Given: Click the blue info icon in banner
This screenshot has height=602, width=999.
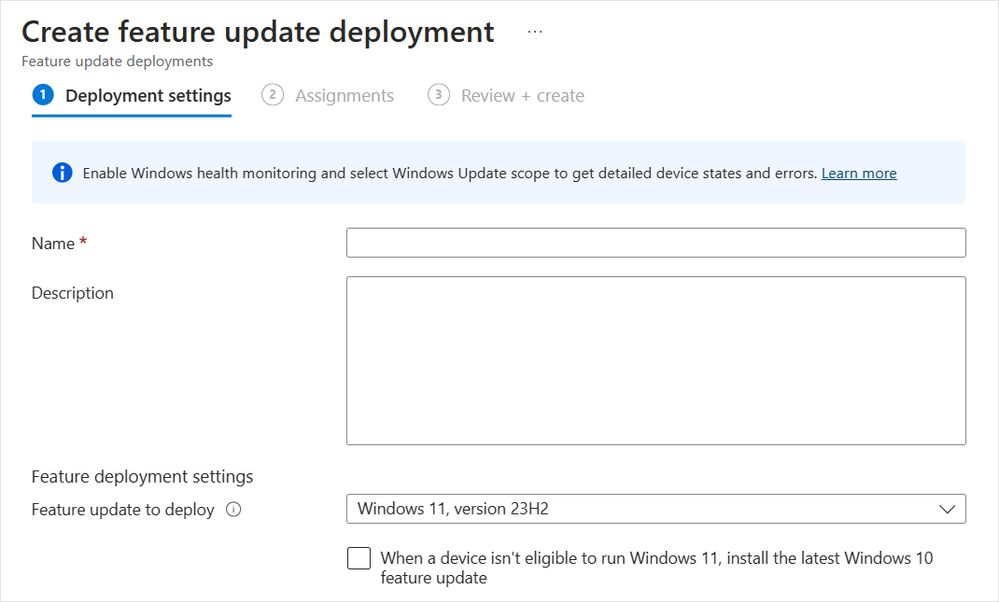Looking at the screenshot, I should [x=62, y=172].
